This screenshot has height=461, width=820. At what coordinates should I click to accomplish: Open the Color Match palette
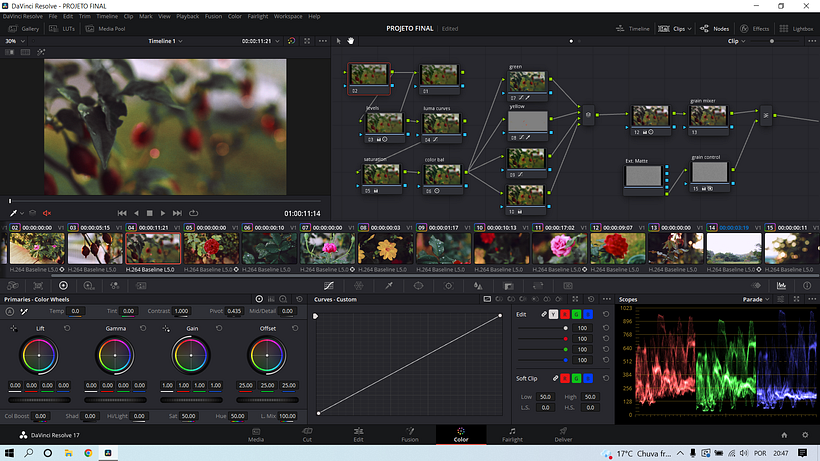(x=38, y=286)
